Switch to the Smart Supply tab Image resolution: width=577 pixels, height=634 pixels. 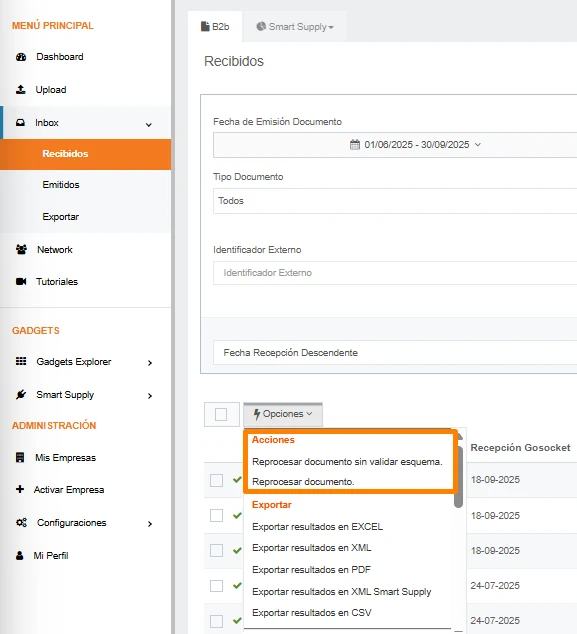click(295, 27)
